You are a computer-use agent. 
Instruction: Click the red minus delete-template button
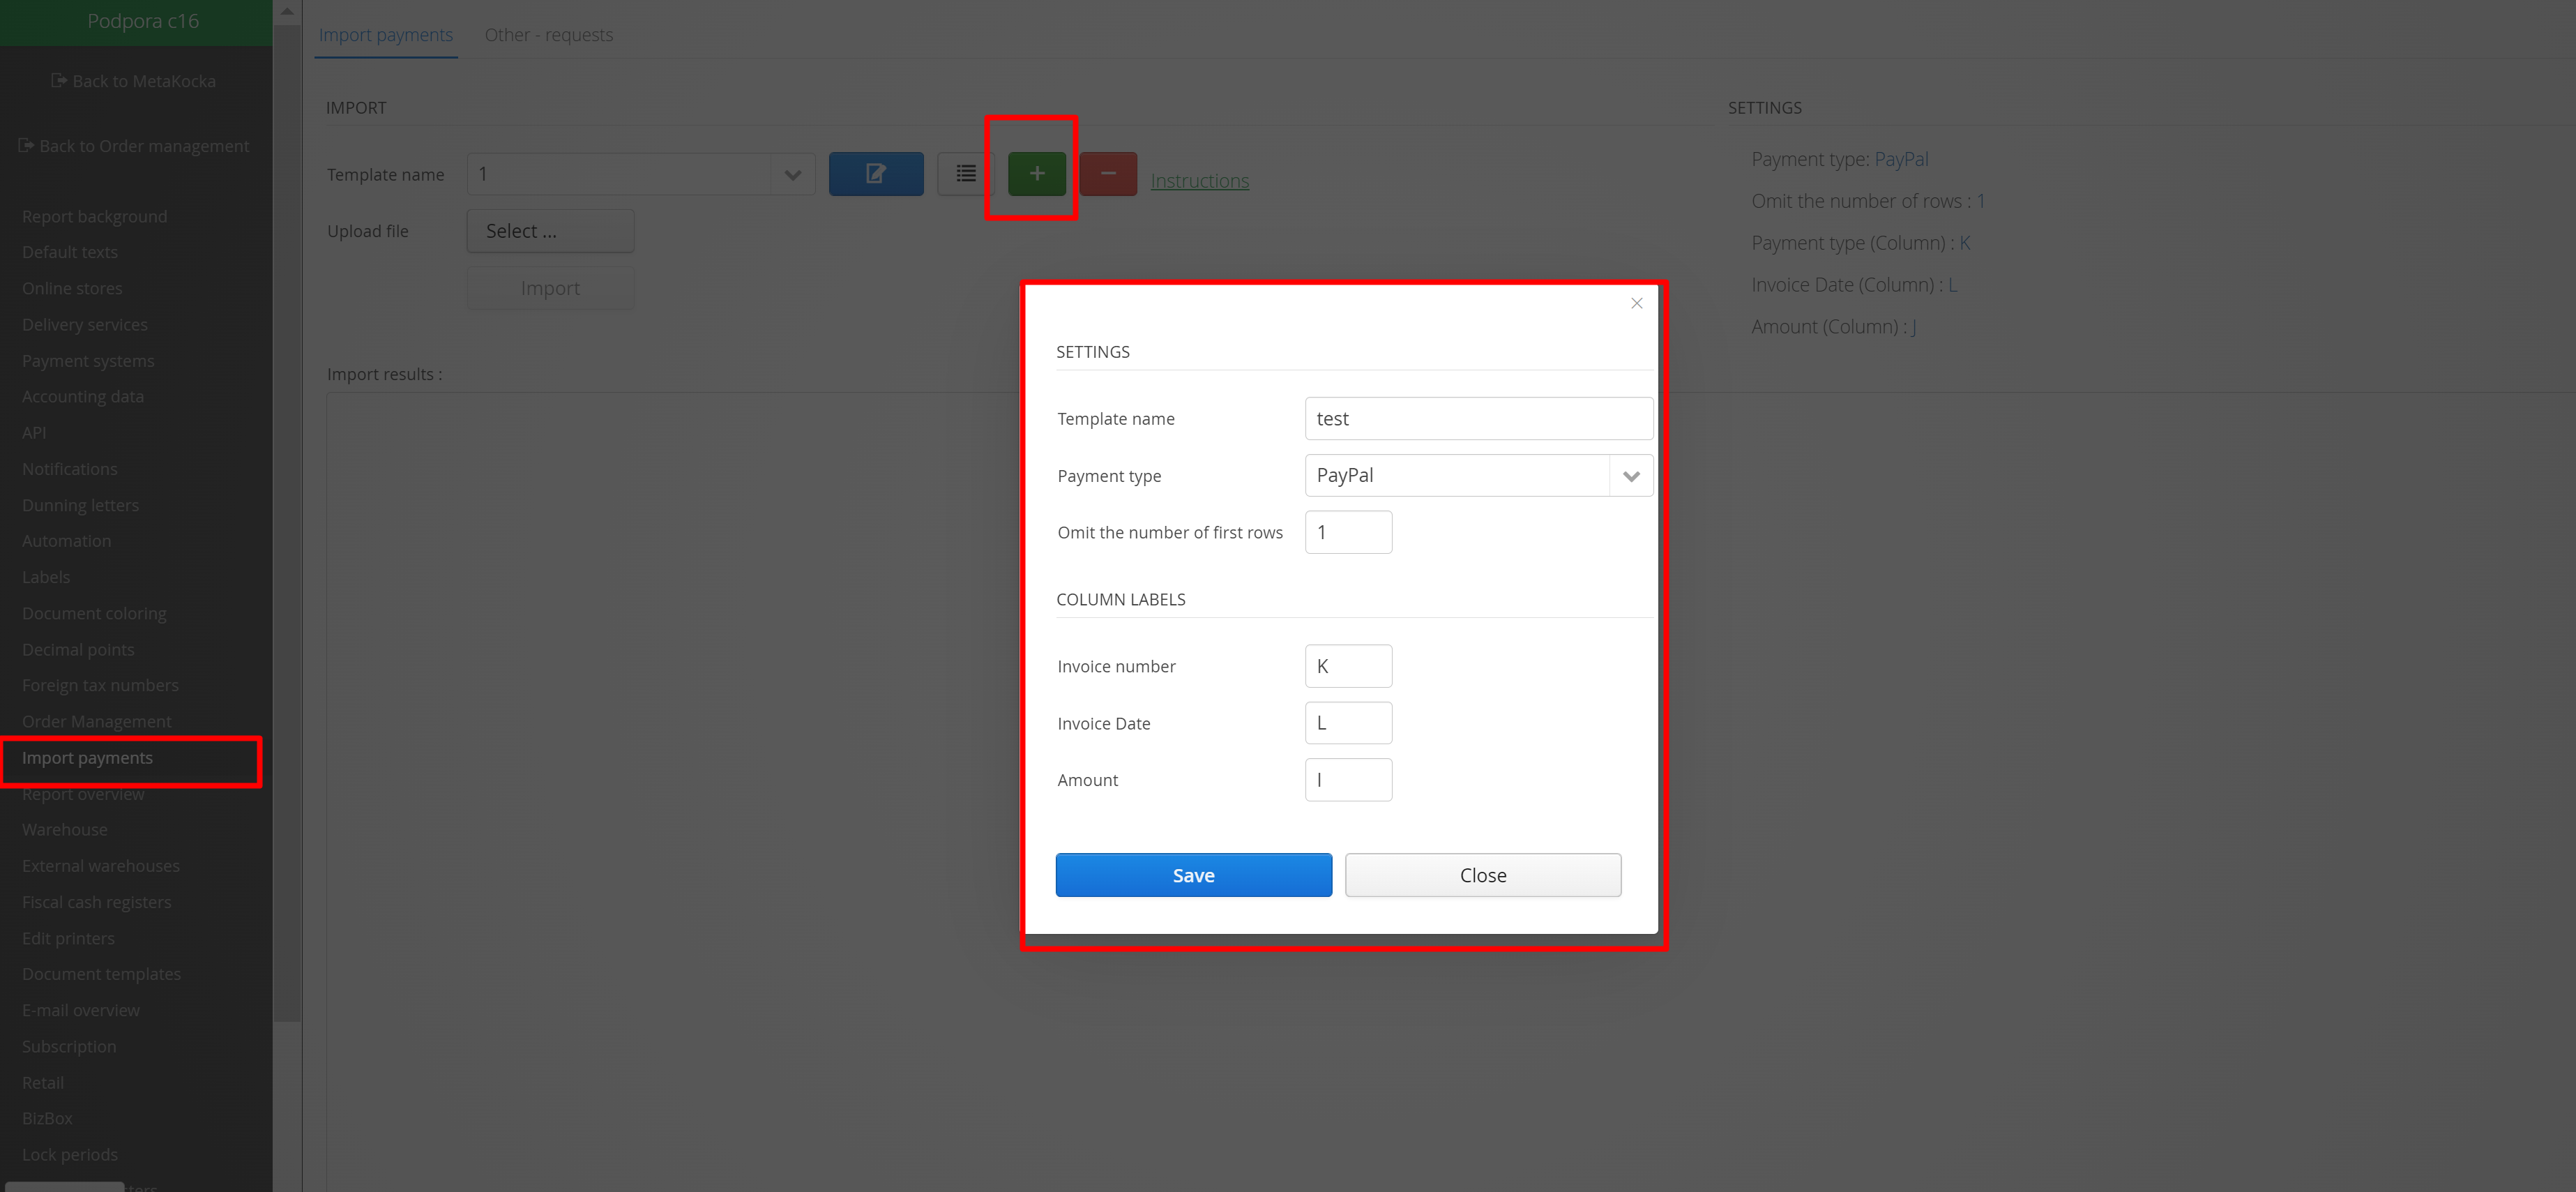coord(1107,174)
